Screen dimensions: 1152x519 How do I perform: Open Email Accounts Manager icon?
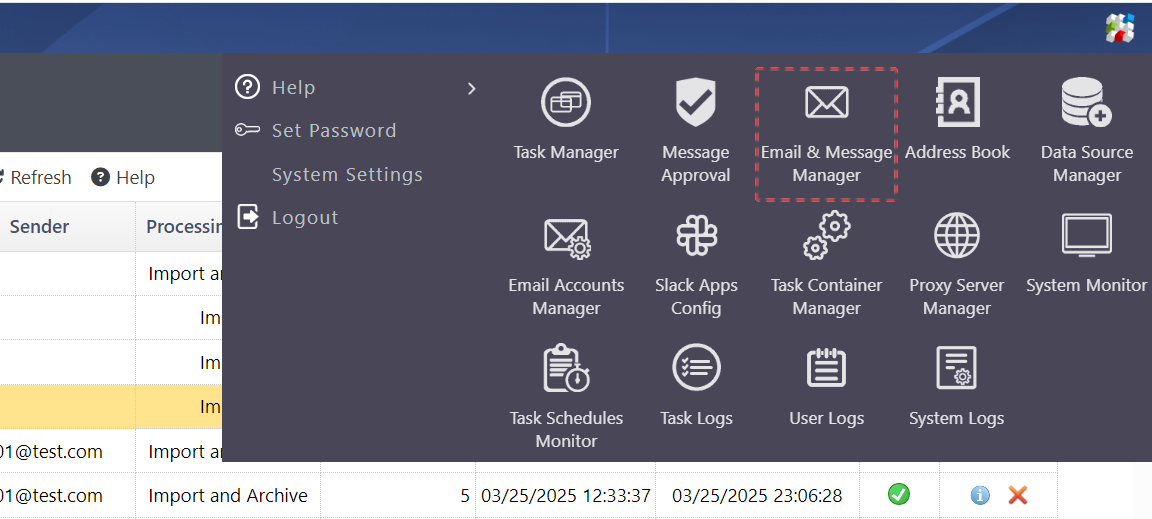(x=566, y=237)
